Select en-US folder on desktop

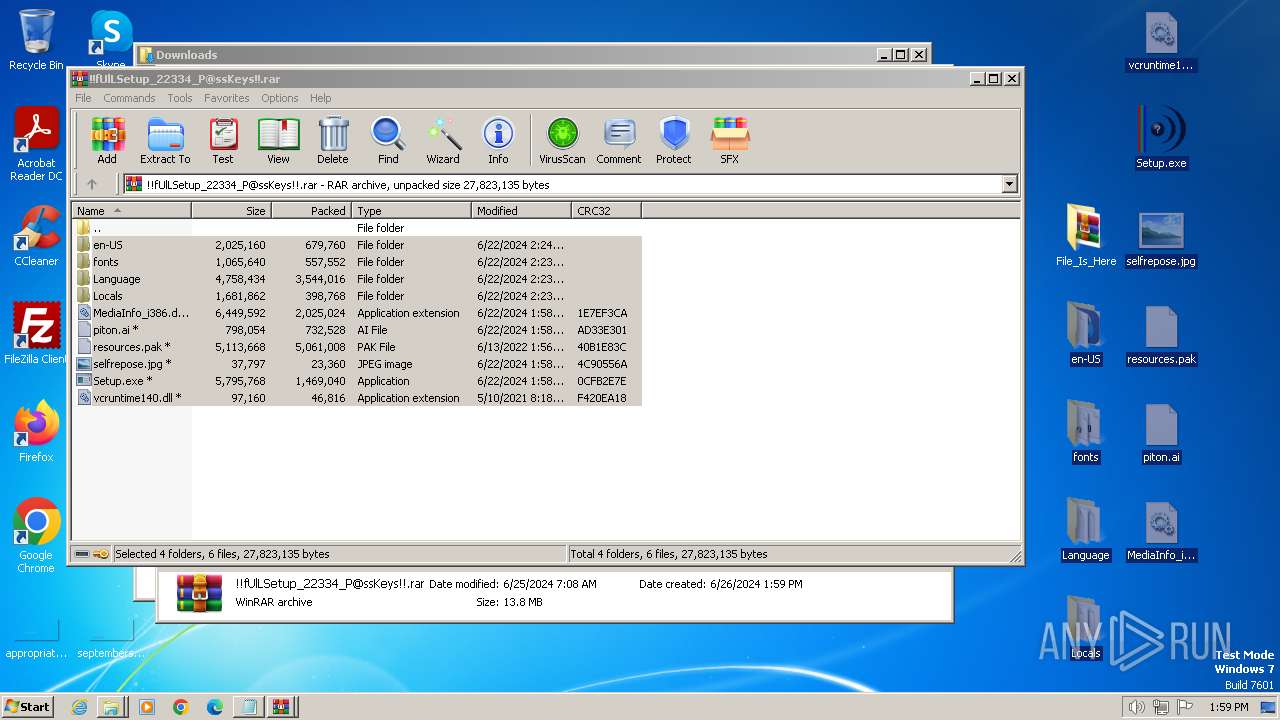coord(1086,334)
